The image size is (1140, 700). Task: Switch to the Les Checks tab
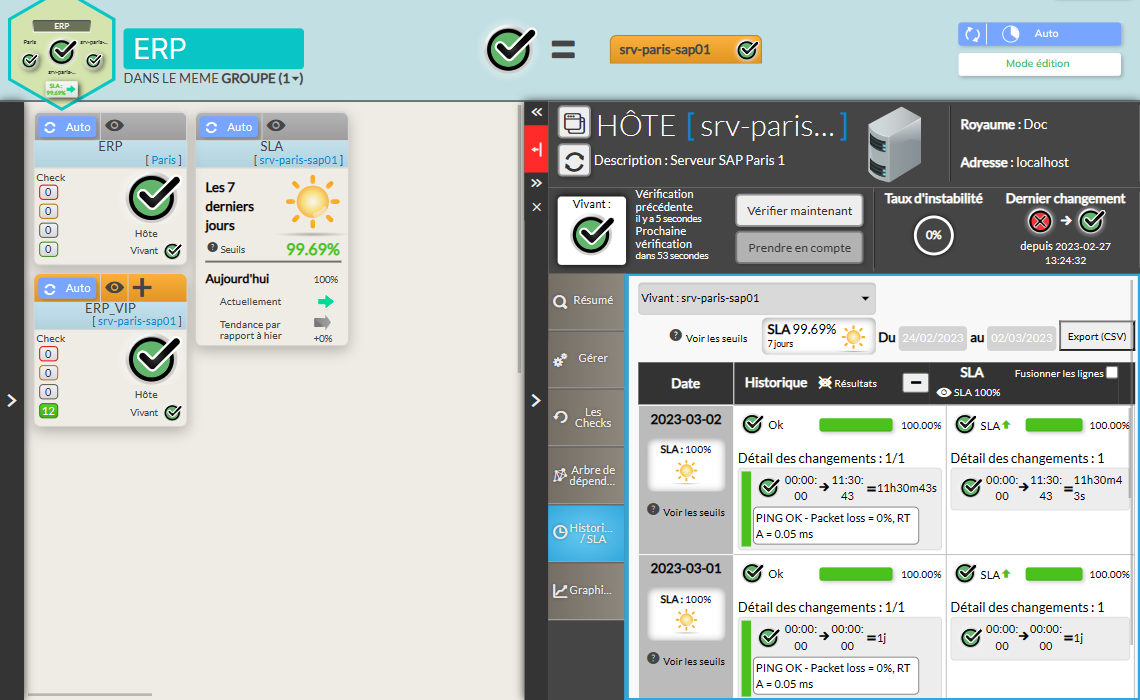(586, 417)
